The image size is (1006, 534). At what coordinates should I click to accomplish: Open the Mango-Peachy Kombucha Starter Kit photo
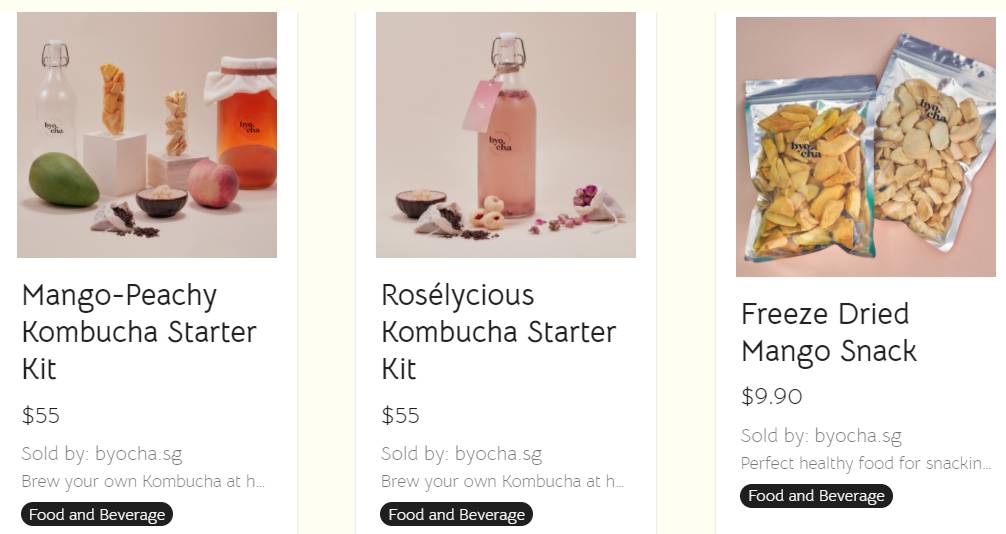coord(147,135)
